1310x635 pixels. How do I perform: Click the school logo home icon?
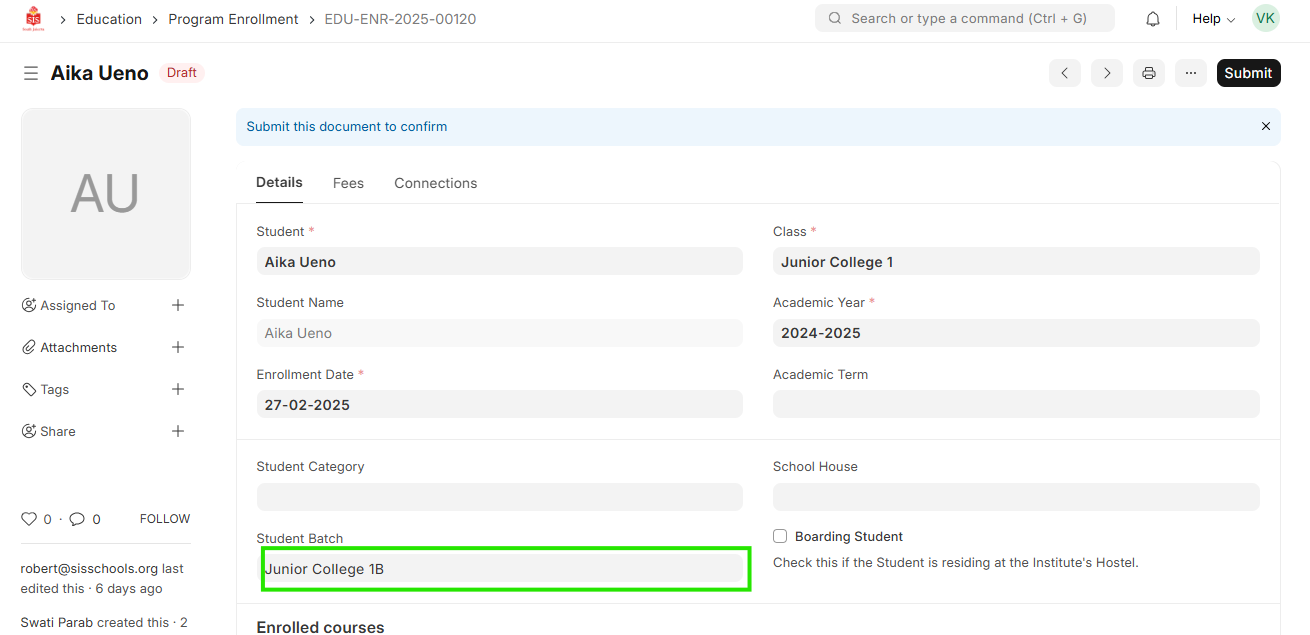click(34, 19)
